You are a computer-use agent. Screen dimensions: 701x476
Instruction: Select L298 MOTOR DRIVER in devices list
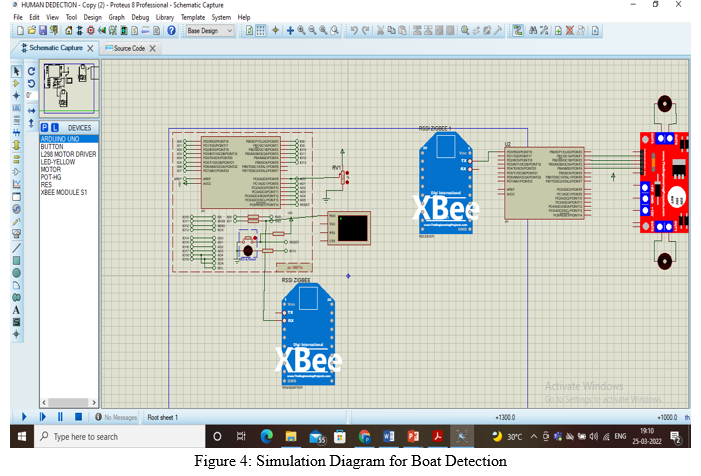point(68,154)
